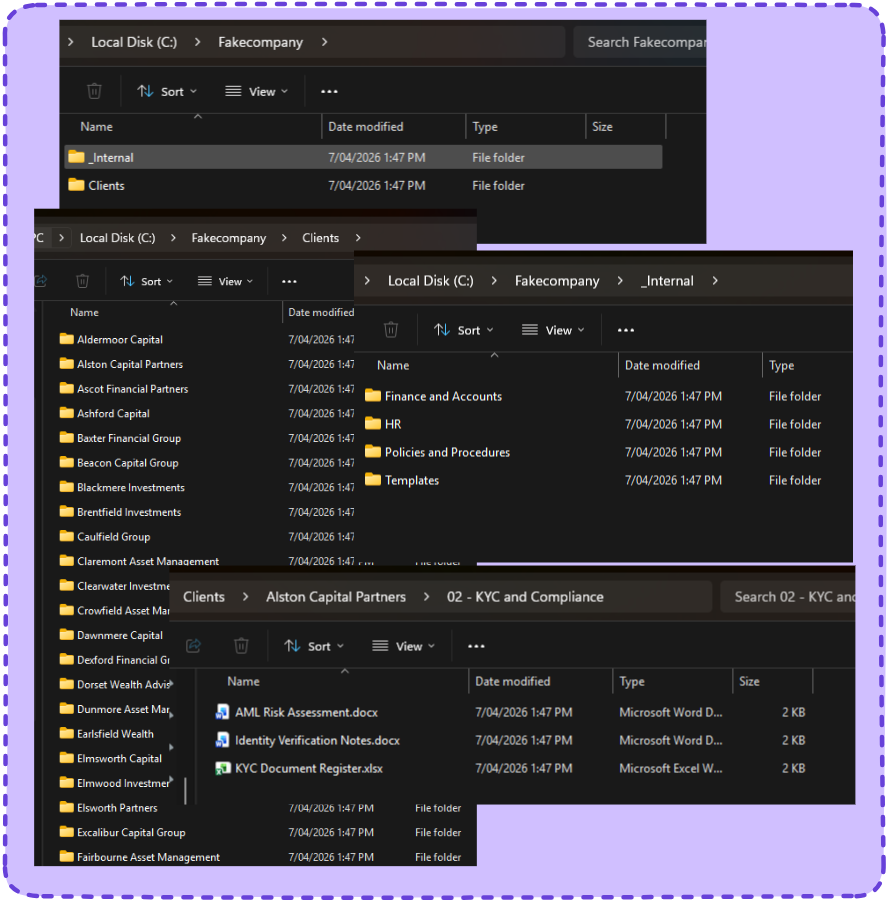The width and height of the screenshot is (888, 901).
Task: Click the trash icon in the KYC and Compliance window
Action: (241, 646)
